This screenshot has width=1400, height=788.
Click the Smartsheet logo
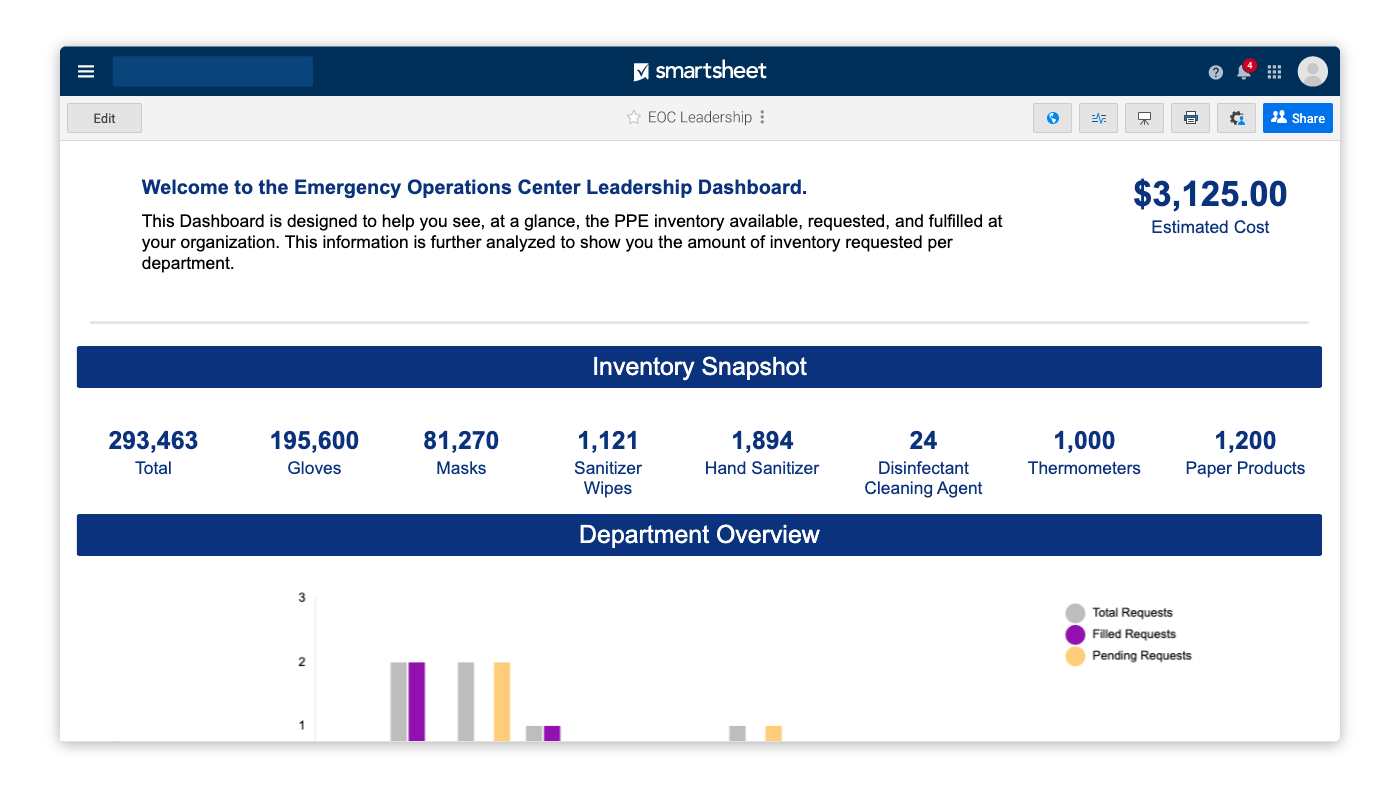(700, 71)
